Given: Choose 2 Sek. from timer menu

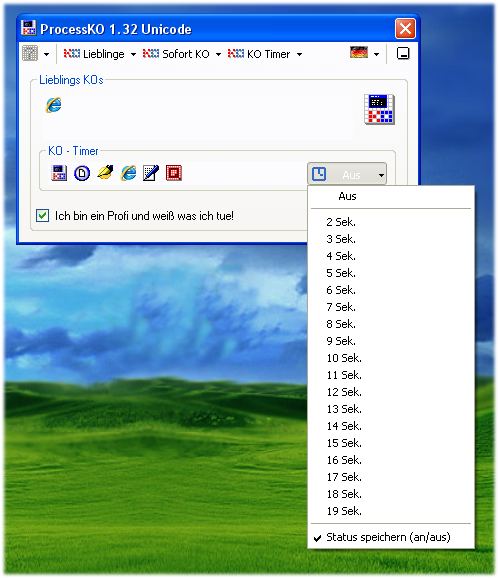Looking at the screenshot, I should point(391,222).
